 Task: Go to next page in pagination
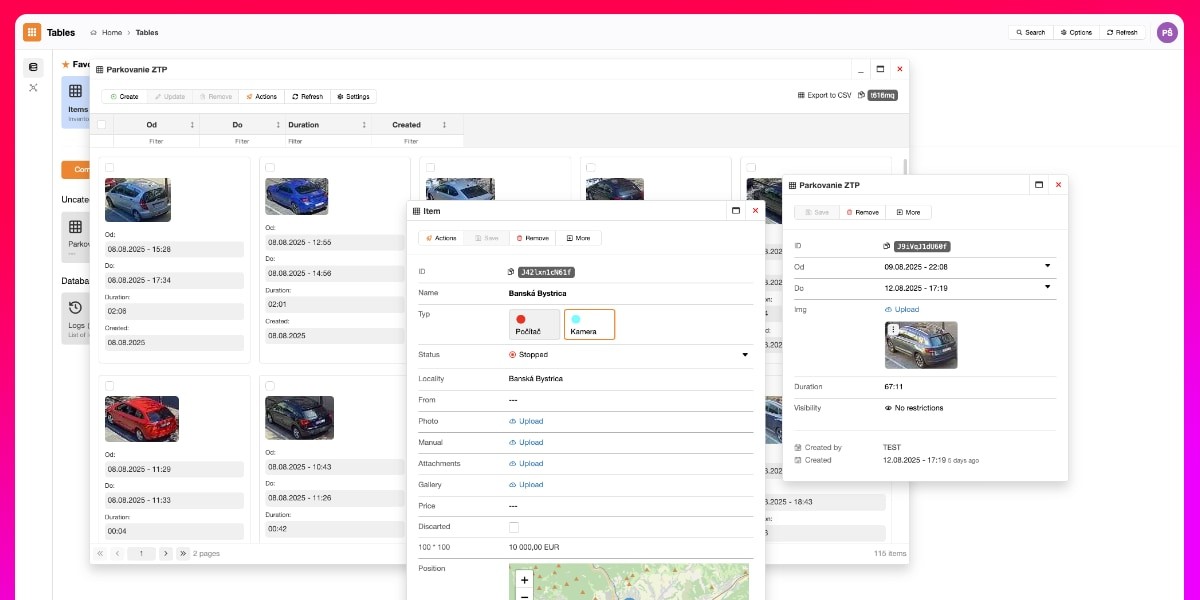[165, 553]
